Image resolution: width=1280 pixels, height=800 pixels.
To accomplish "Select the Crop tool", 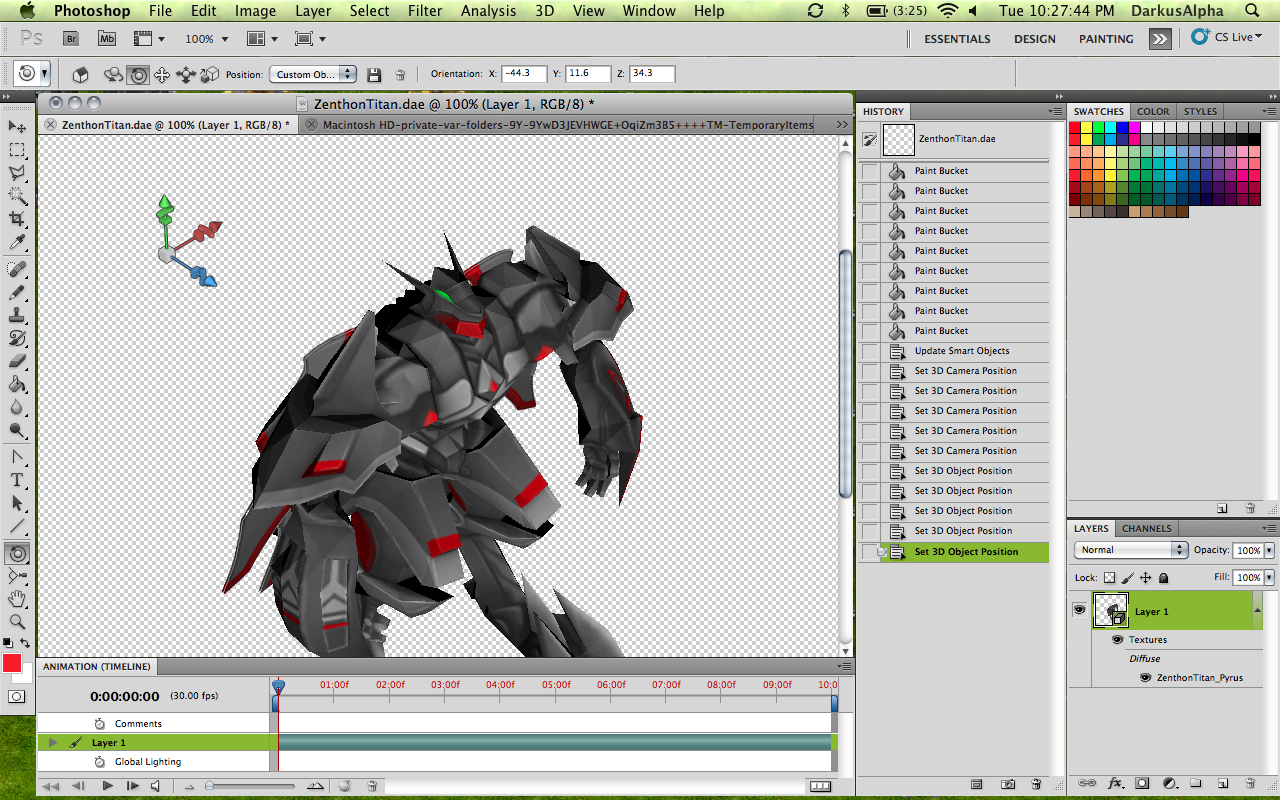I will click(17, 219).
